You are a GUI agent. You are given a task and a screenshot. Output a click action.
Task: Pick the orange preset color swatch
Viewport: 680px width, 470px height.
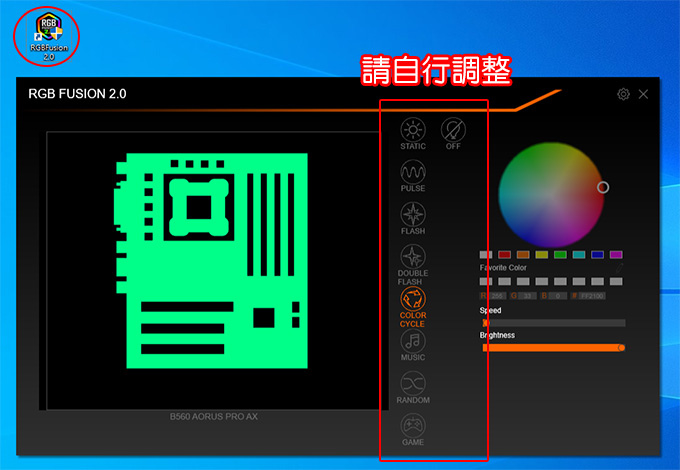pyautogui.click(x=523, y=255)
